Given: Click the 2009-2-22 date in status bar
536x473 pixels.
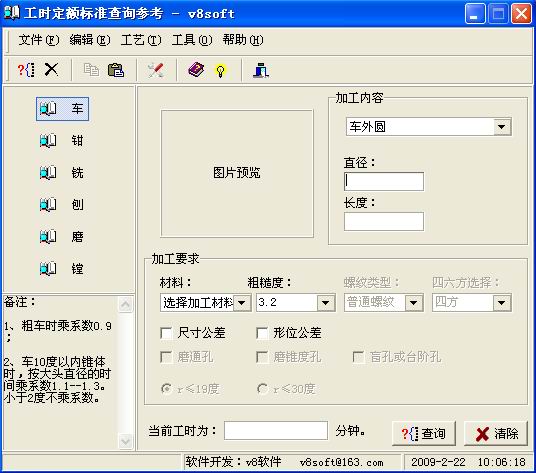Looking at the screenshot, I should pyautogui.click(x=438, y=462).
